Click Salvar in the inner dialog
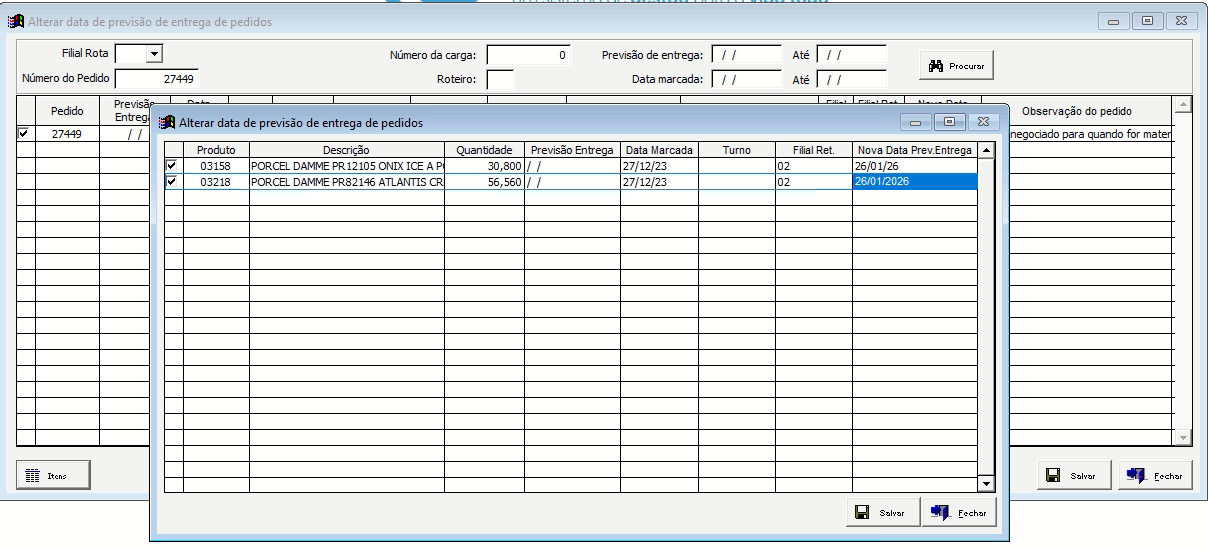1209x550 pixels. point(880,512)
